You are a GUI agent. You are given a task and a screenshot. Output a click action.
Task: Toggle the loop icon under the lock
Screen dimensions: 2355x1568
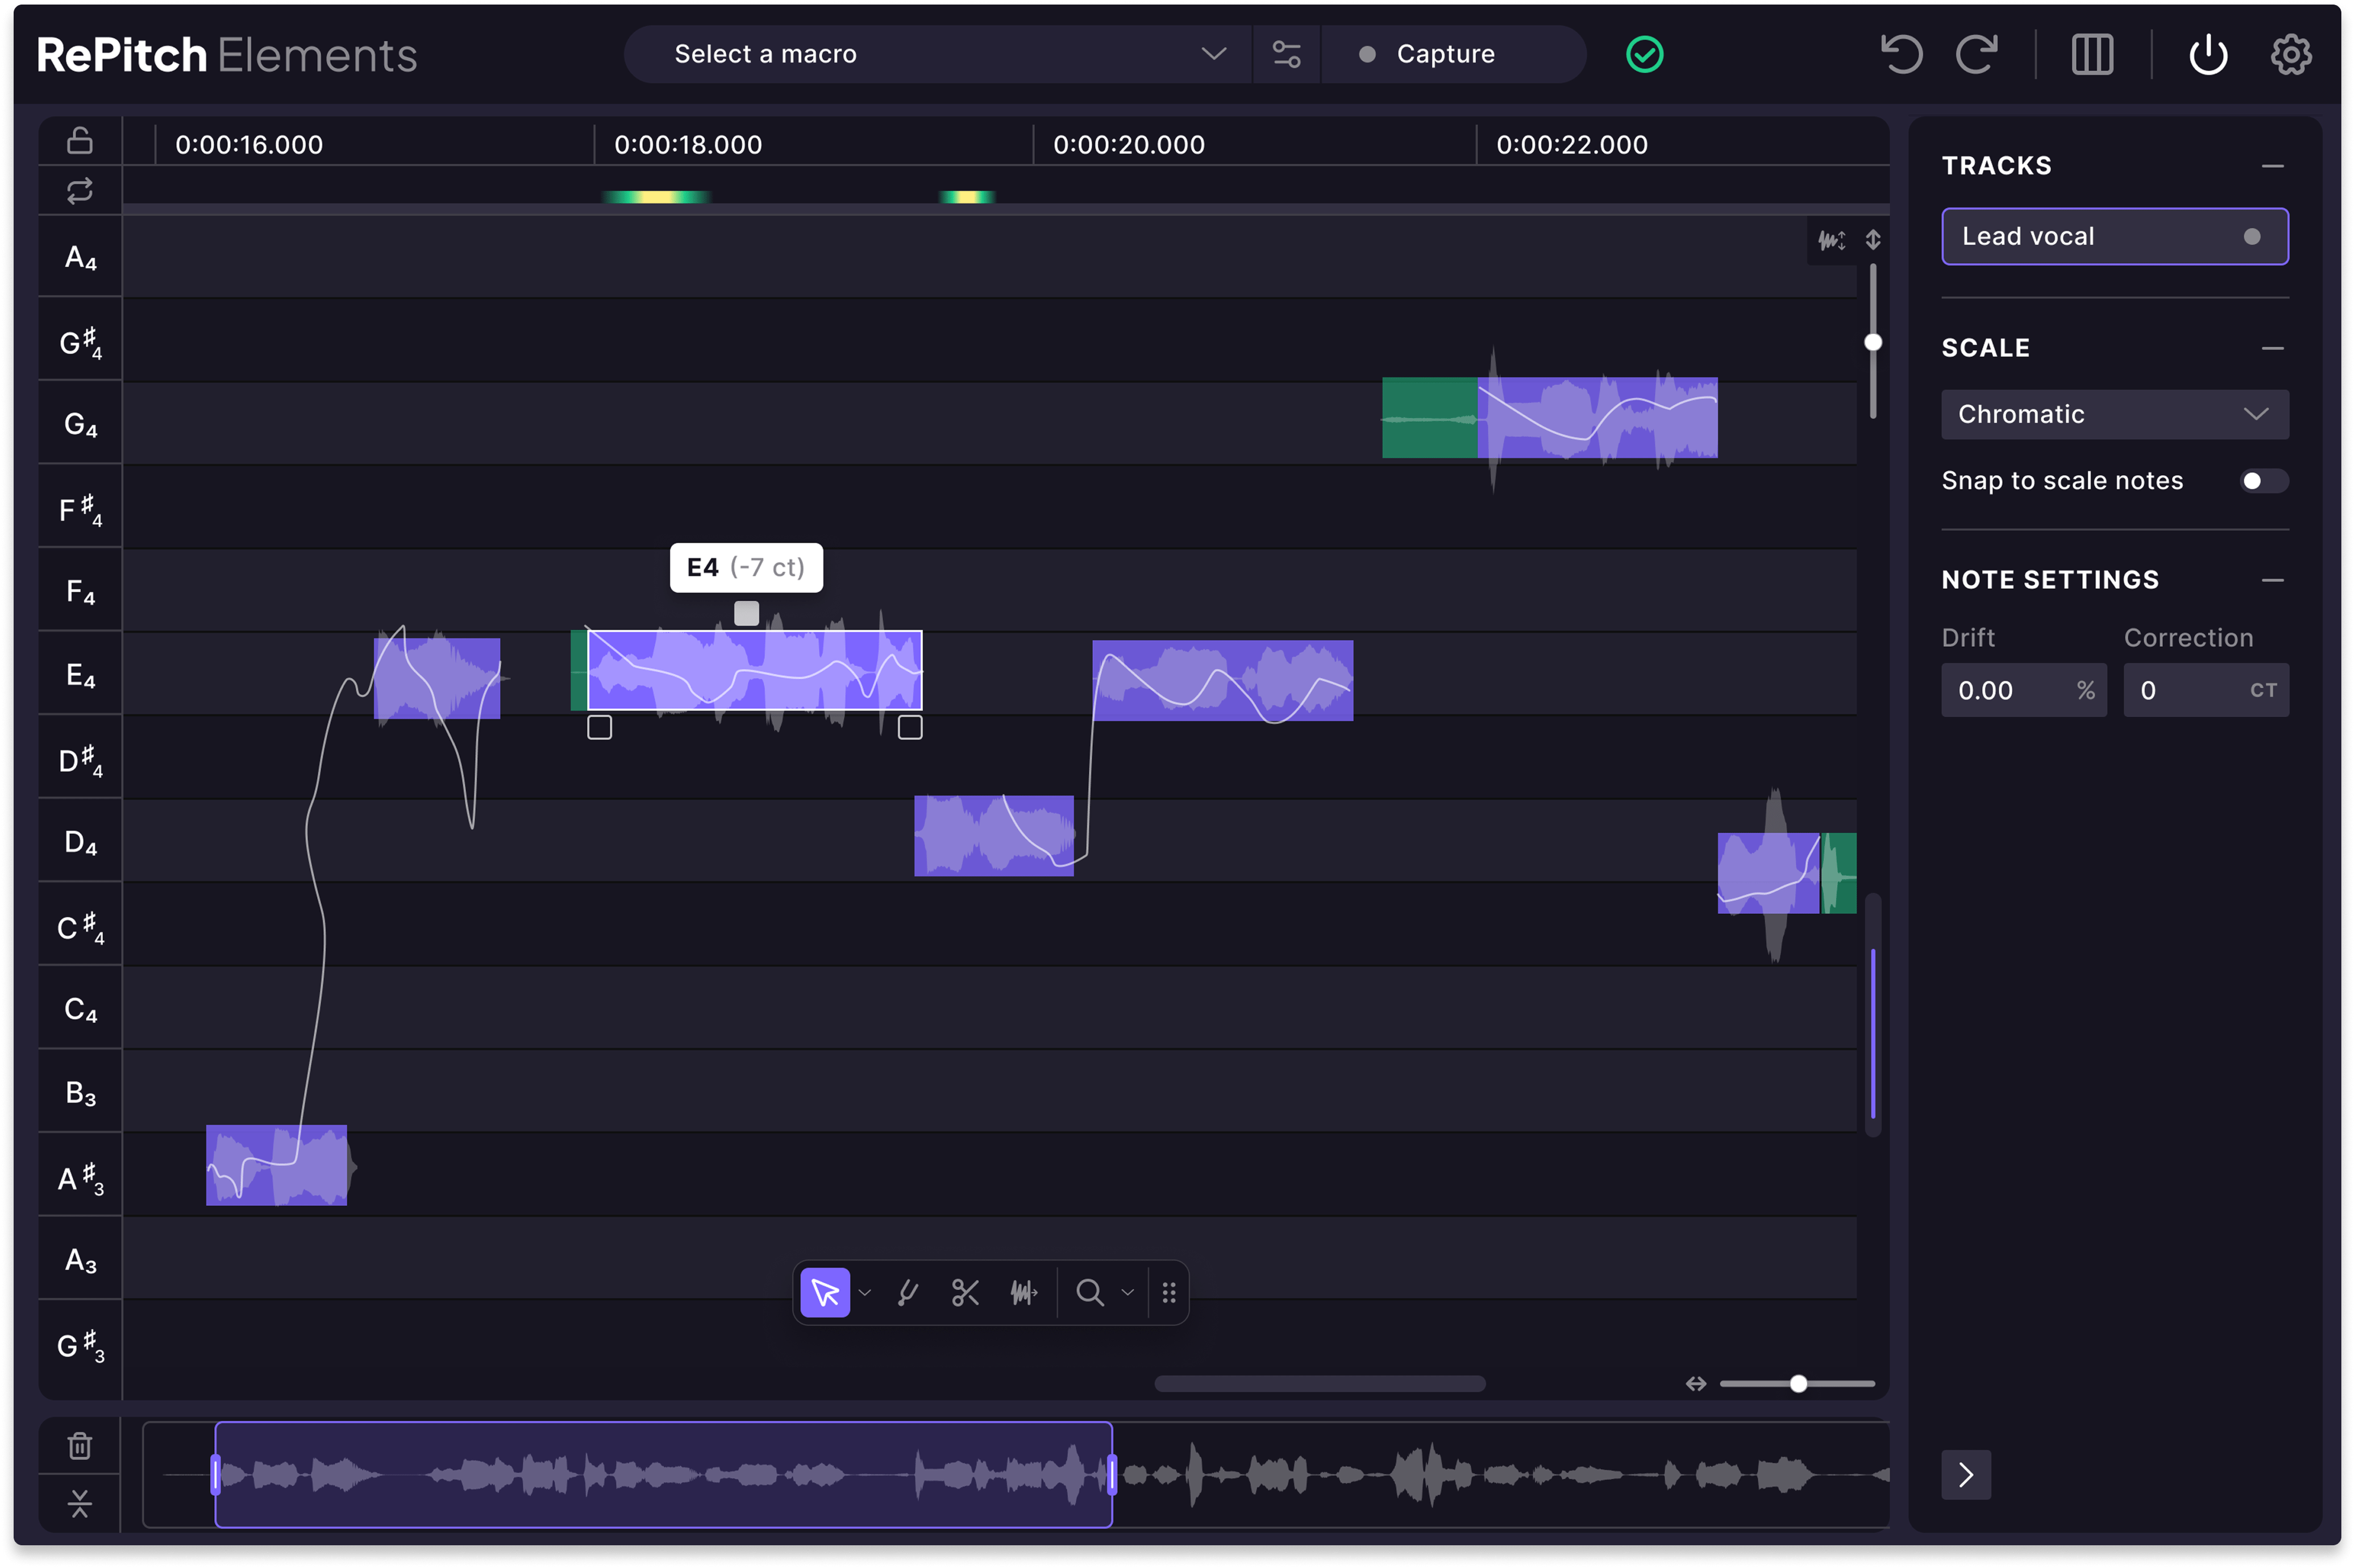80,190
